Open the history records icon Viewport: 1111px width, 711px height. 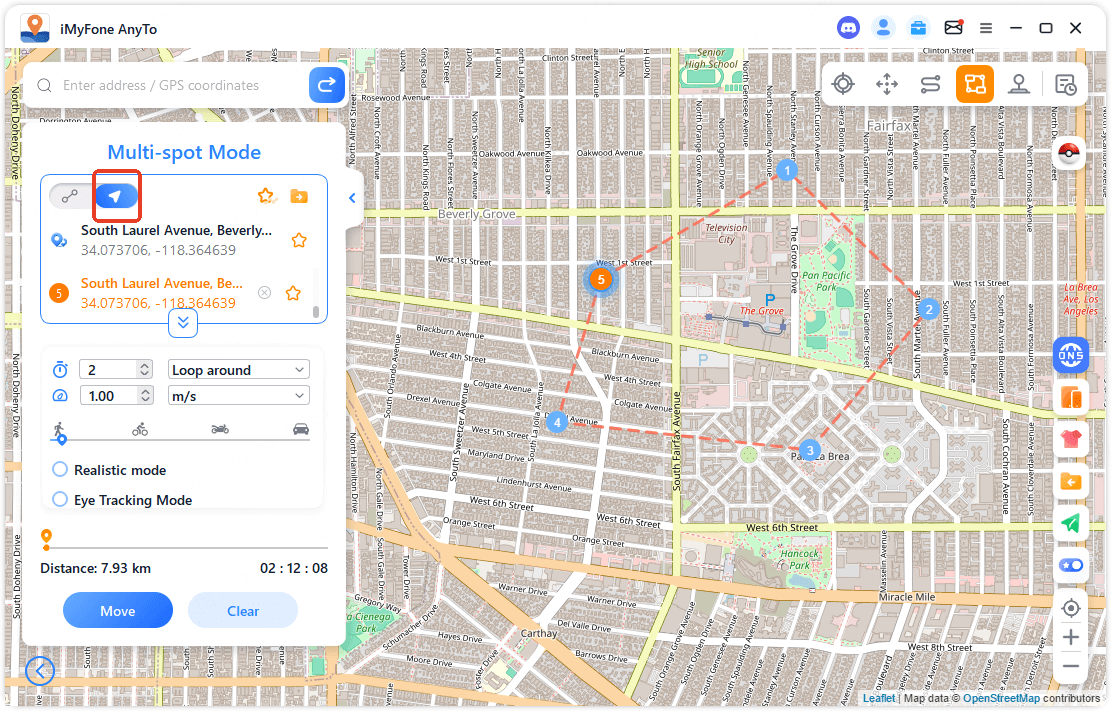click(1066, 84)
